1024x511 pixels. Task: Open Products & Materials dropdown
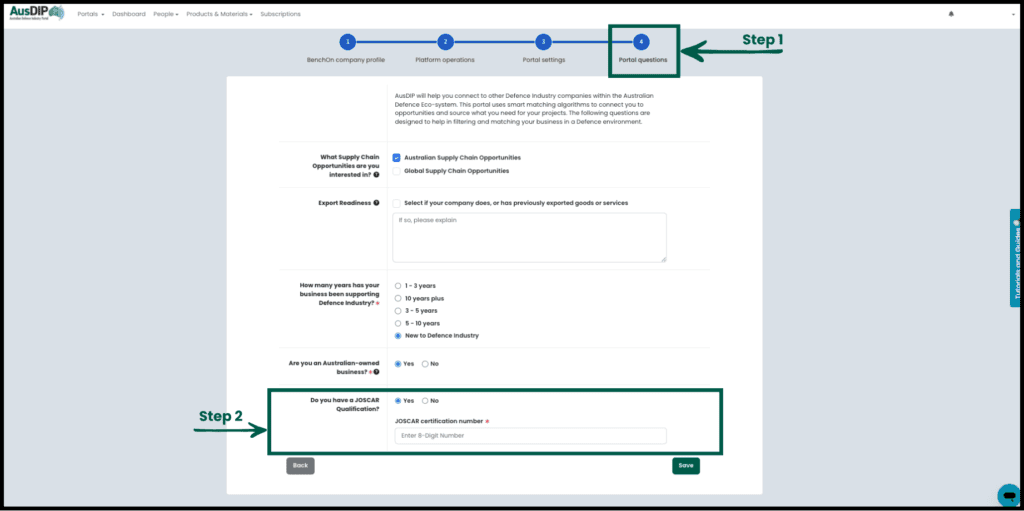(220, 14)
